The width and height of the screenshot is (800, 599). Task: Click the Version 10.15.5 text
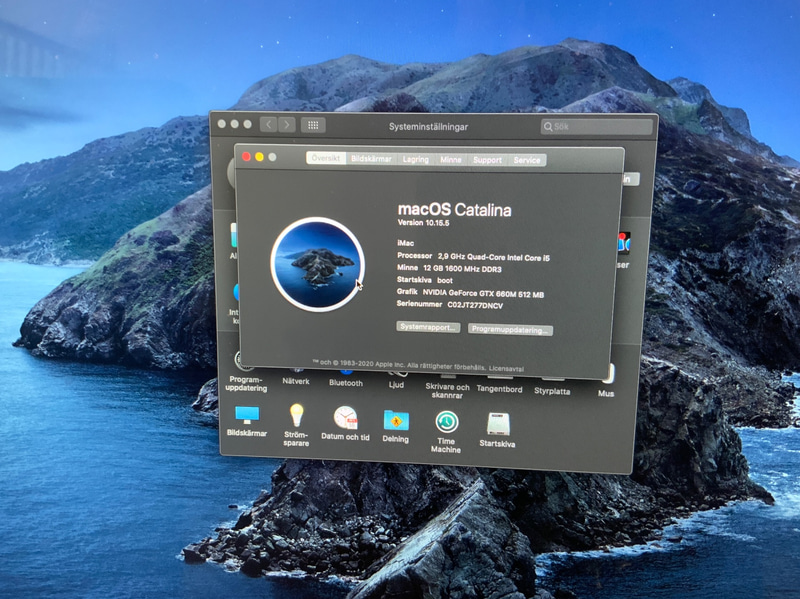tap(423, 222)
